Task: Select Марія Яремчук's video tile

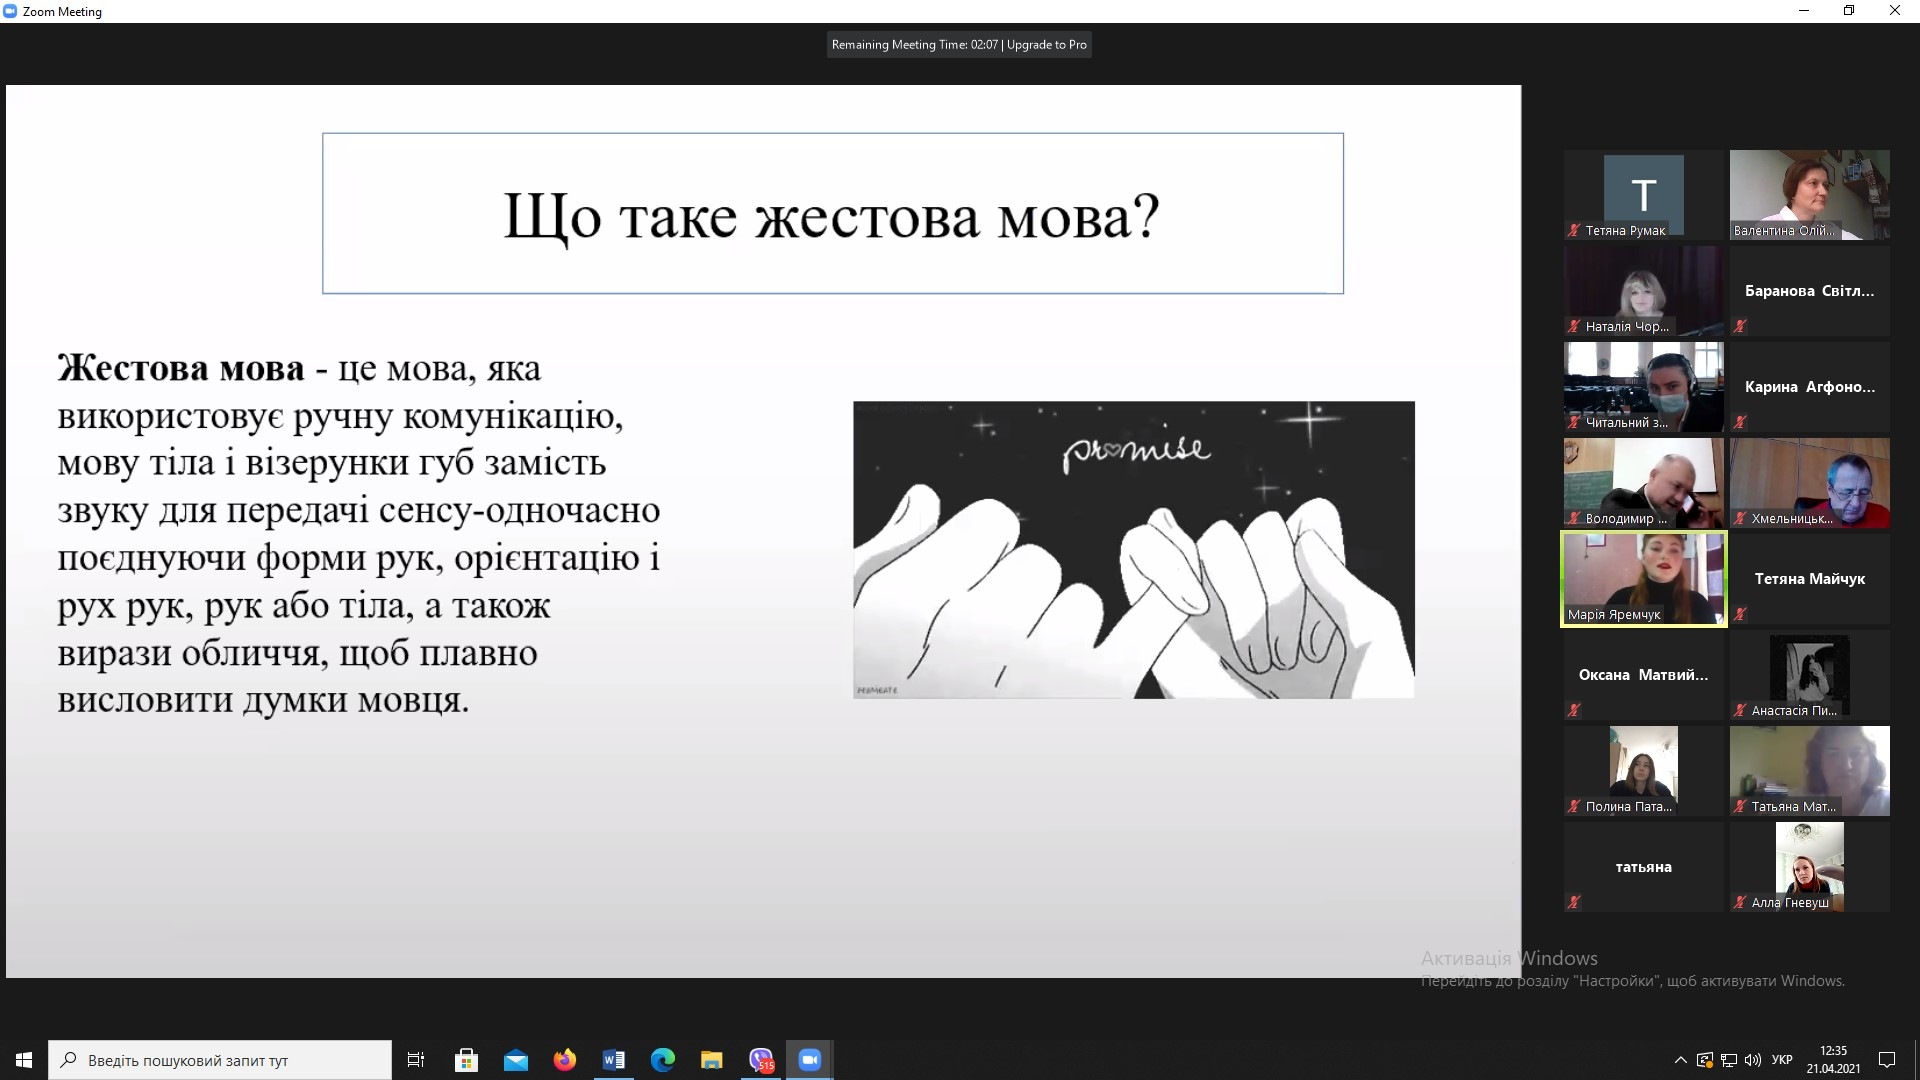Action: (x=1643, y=578)
